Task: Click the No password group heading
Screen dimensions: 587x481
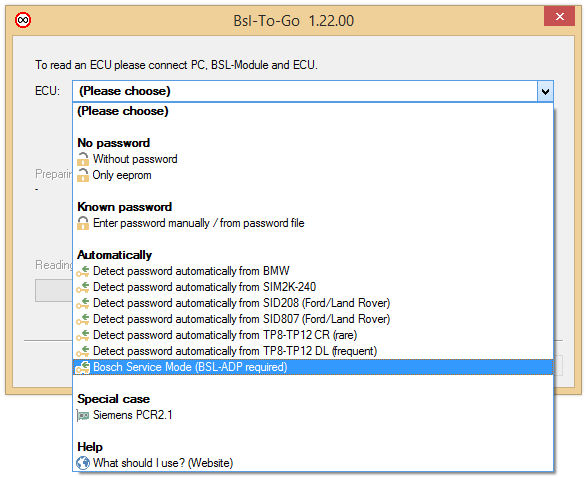Action: pos(113,143)
